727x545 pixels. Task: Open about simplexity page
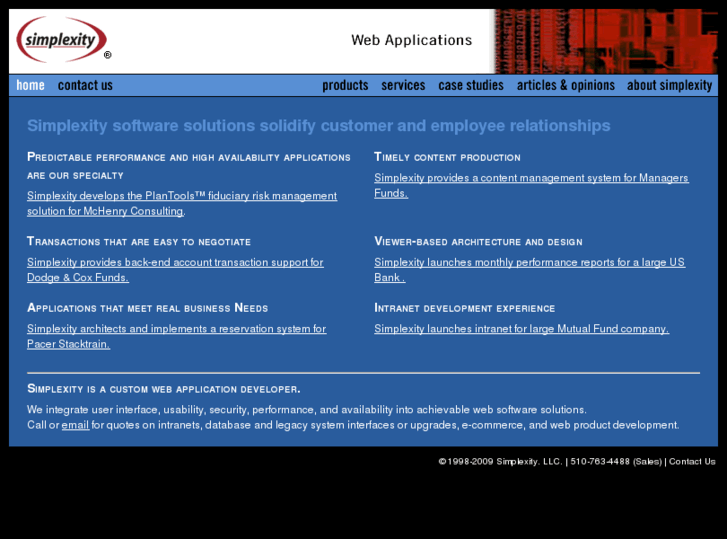click(x=670, y=85)
